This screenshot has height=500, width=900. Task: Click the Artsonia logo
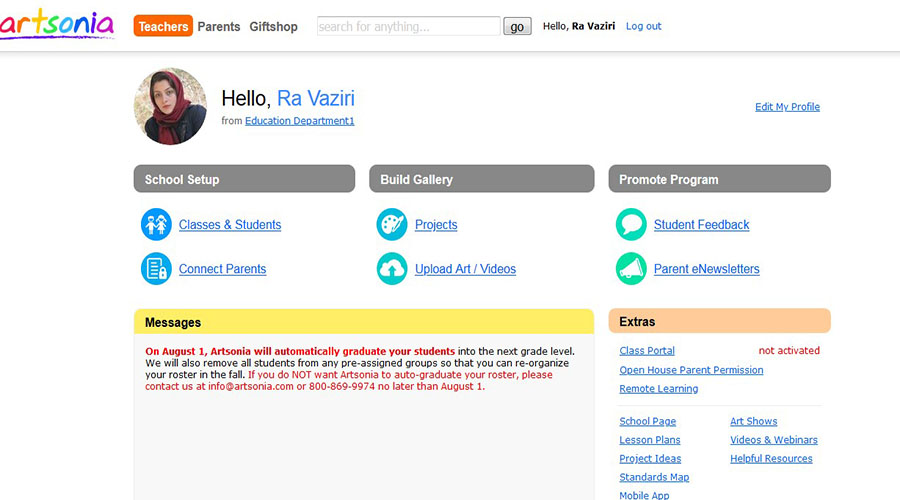57,24
